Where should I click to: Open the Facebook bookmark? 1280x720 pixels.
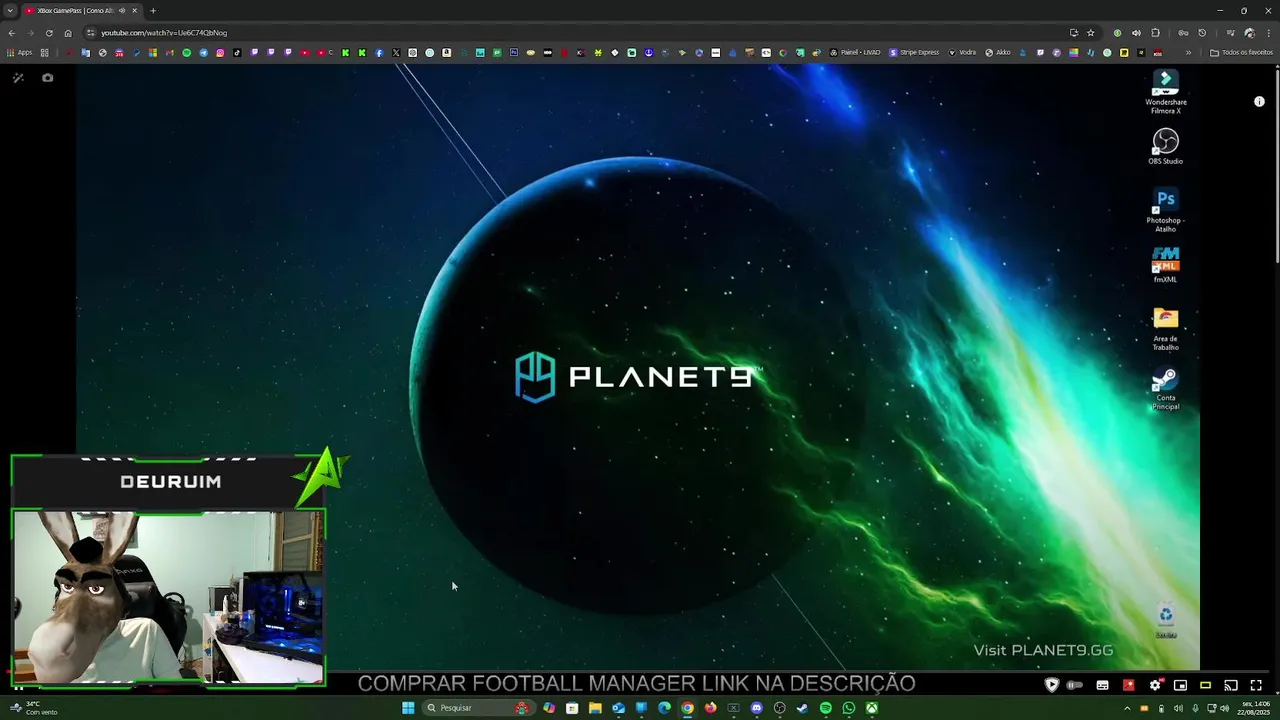point(379,52)
